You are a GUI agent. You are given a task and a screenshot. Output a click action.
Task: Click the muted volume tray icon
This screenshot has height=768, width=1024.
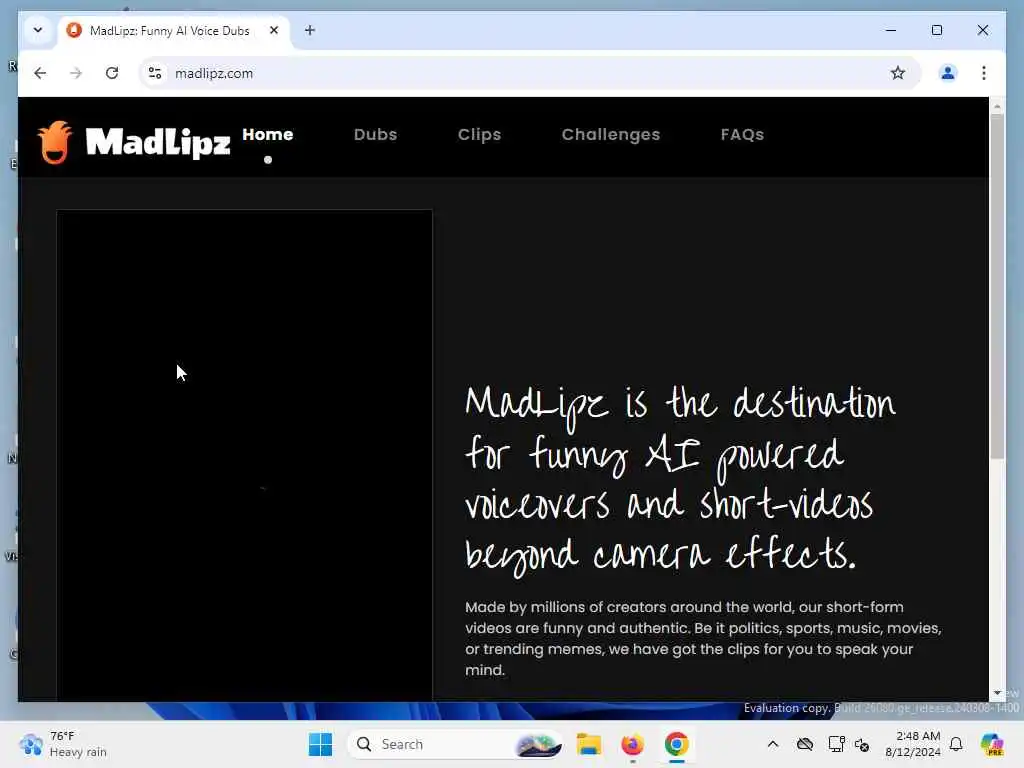pos(862,744)
